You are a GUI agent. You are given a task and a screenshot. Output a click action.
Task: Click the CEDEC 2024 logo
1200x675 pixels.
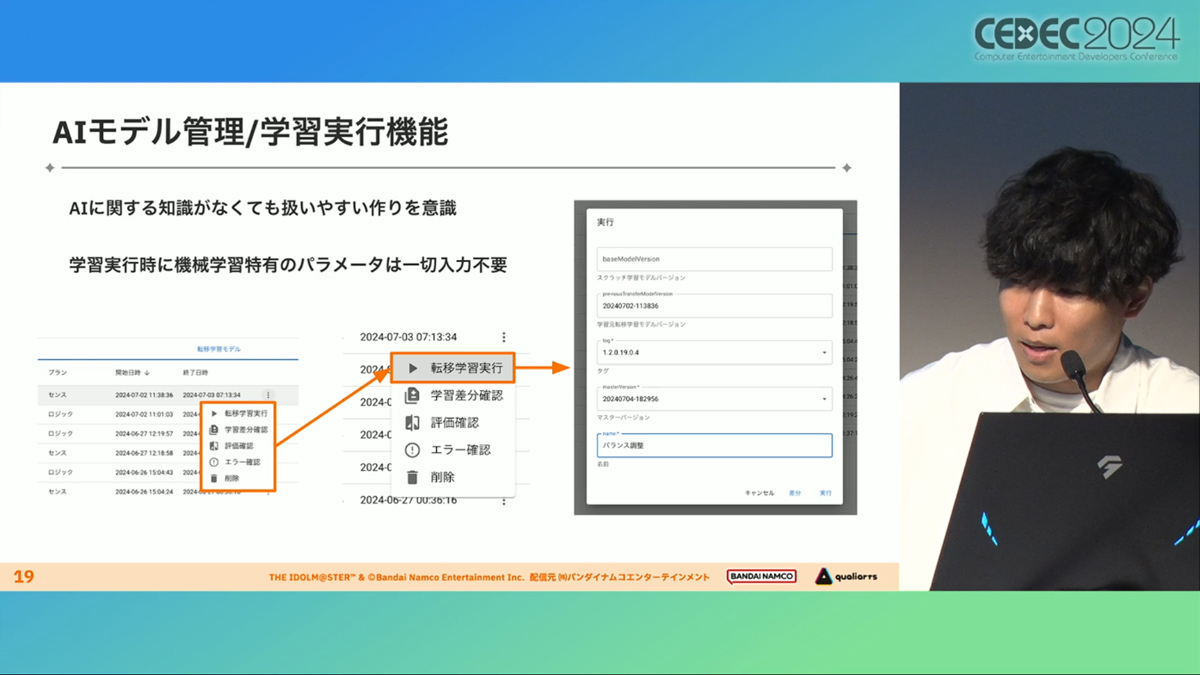coord(1076,39)
